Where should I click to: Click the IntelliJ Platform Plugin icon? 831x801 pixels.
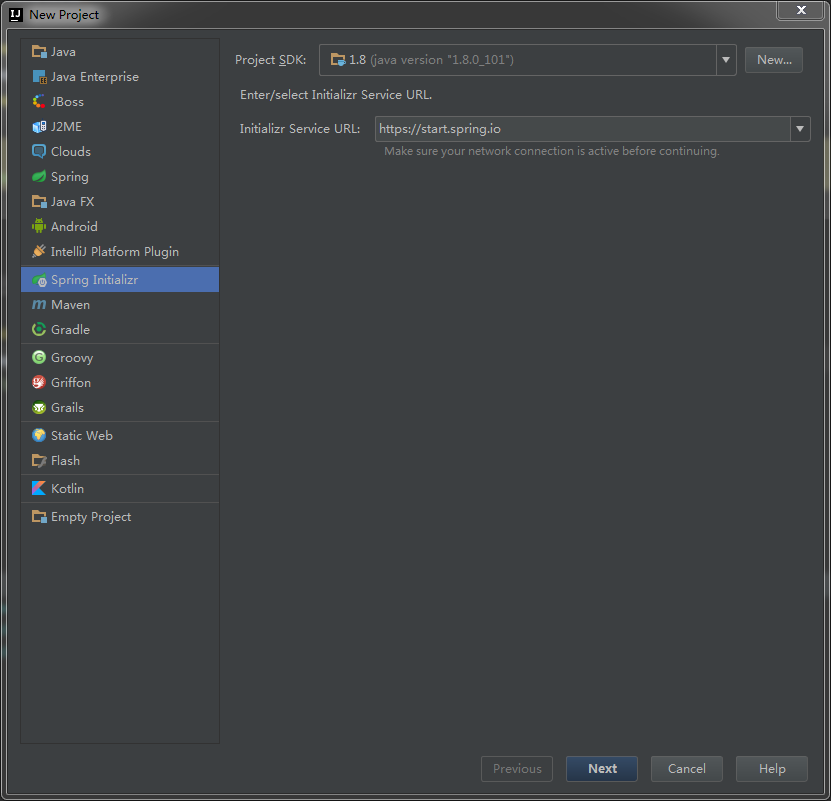point(39,251)
